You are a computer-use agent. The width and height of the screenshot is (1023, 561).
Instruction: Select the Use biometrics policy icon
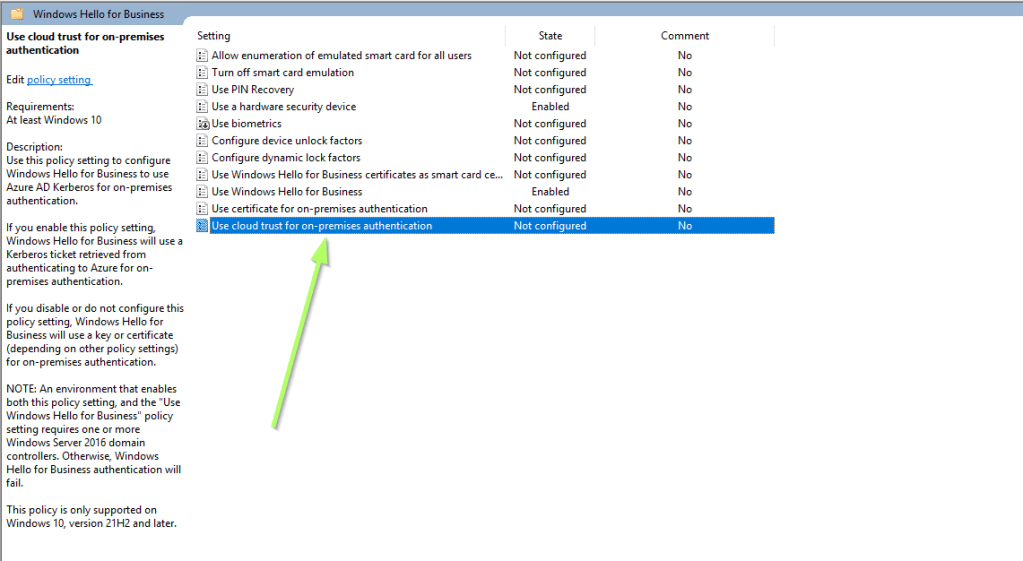pos(203,124)
